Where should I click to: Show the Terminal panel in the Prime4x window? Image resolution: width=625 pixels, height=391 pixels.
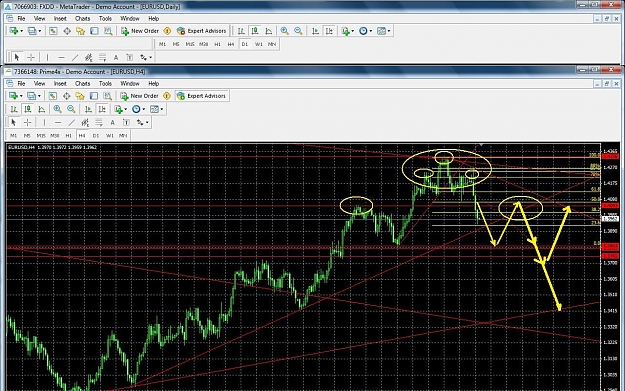point(94,96)
